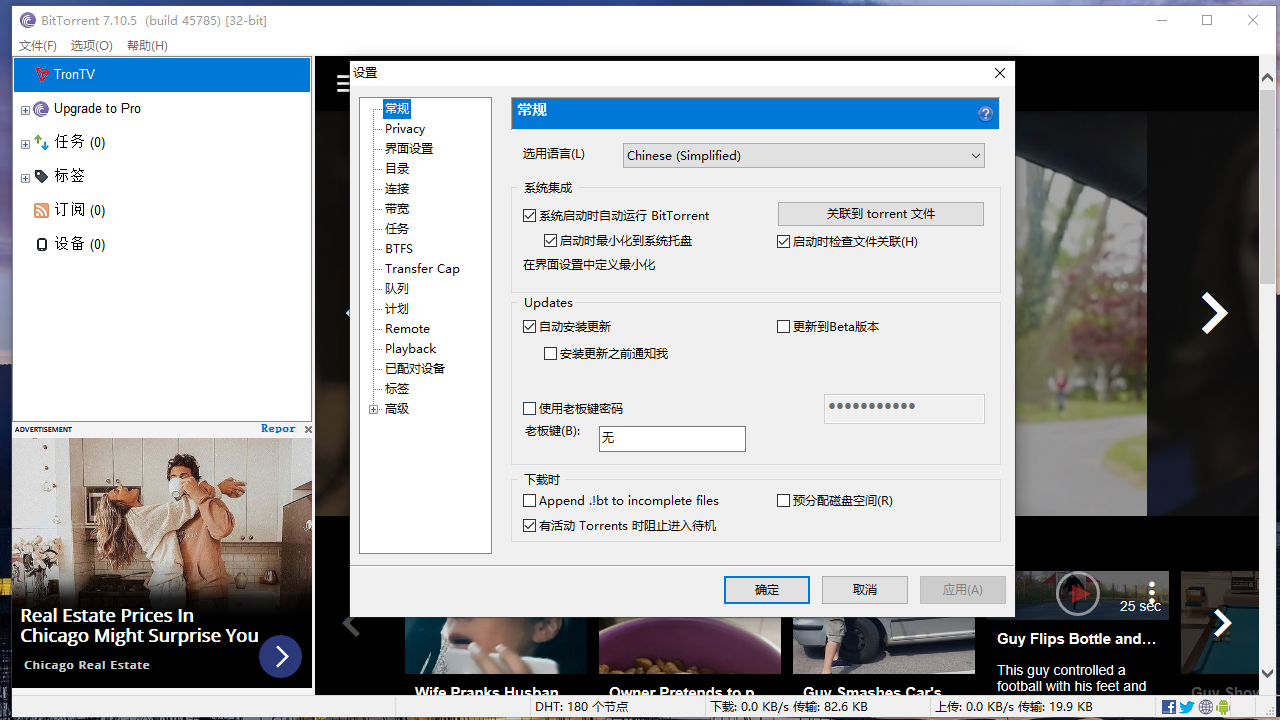Expand the 标签 sidebar section
Screen dimensions: 1280x720
[25, 176]
